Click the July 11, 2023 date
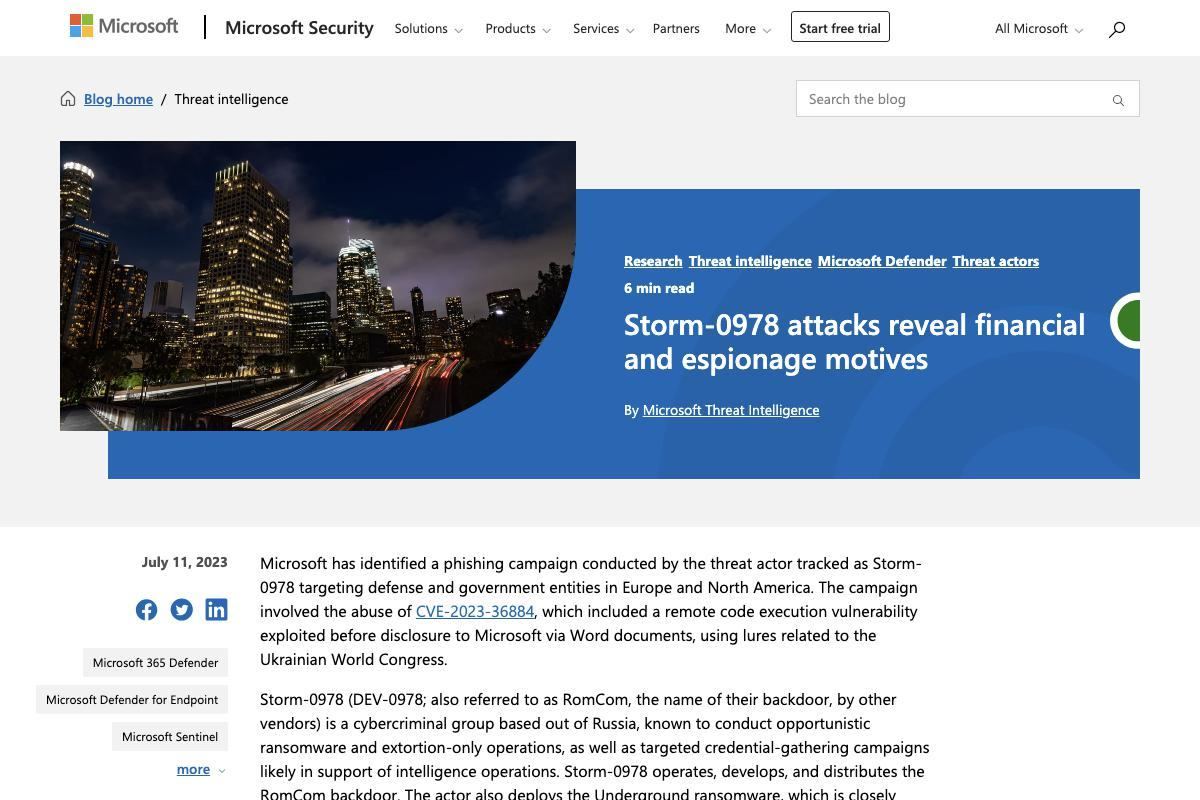This screenshot has height=800, width=1200. click(x=185, y=562)
